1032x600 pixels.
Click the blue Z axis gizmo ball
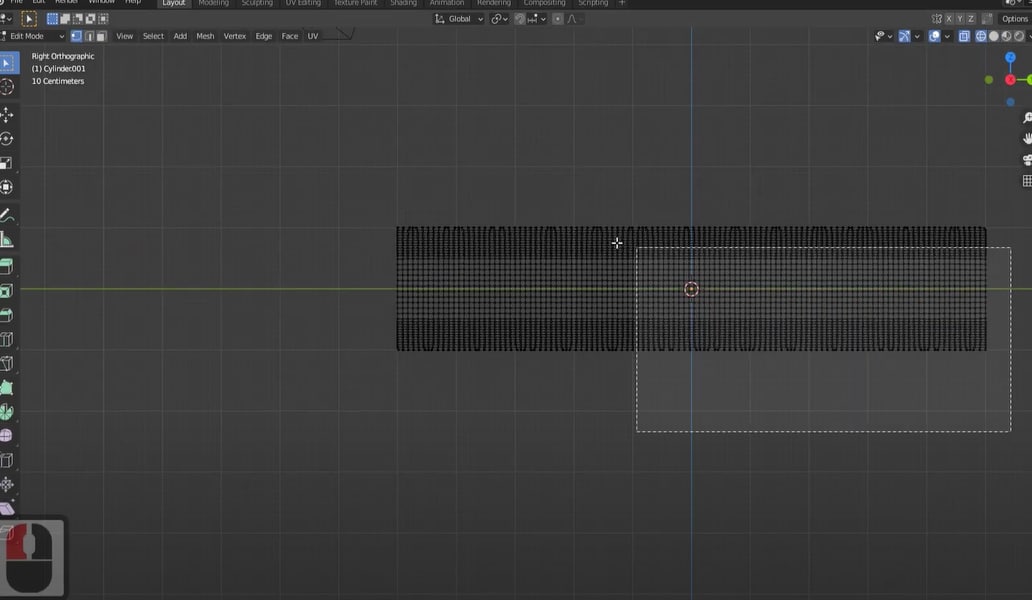coord(1010,58)
